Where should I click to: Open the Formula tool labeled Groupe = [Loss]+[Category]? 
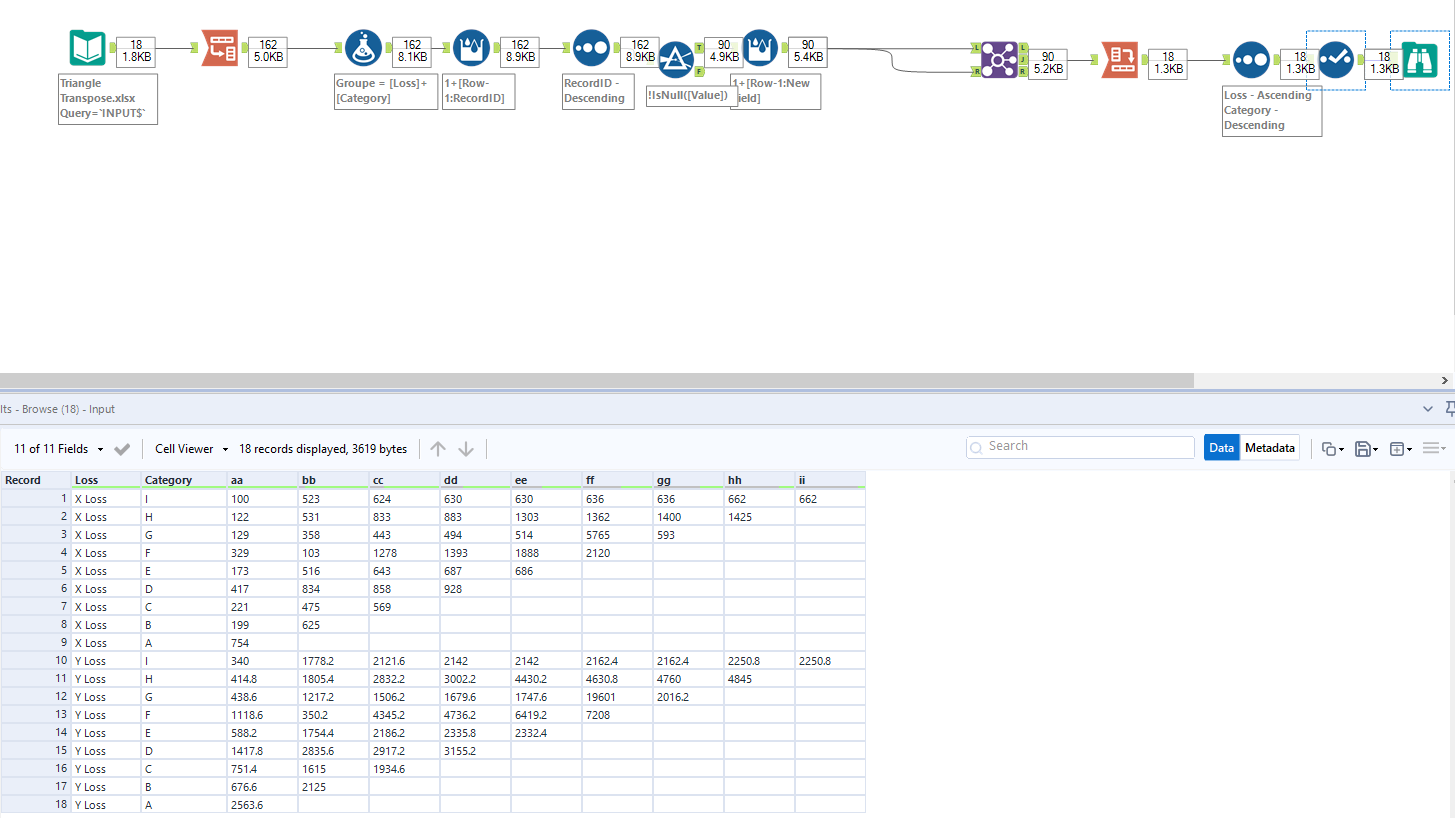pyautogui.click(x=363, y=47)
